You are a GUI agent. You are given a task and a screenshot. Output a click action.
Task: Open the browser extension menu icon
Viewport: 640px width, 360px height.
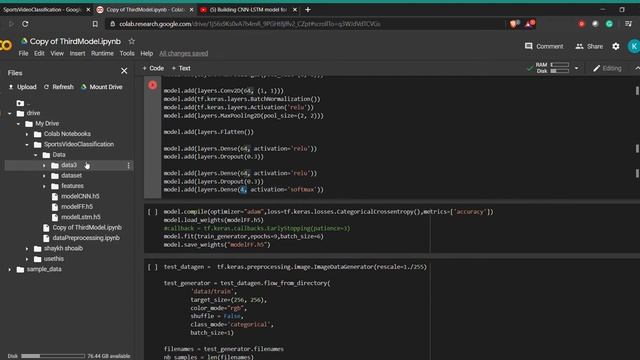(x=629, y=24)
